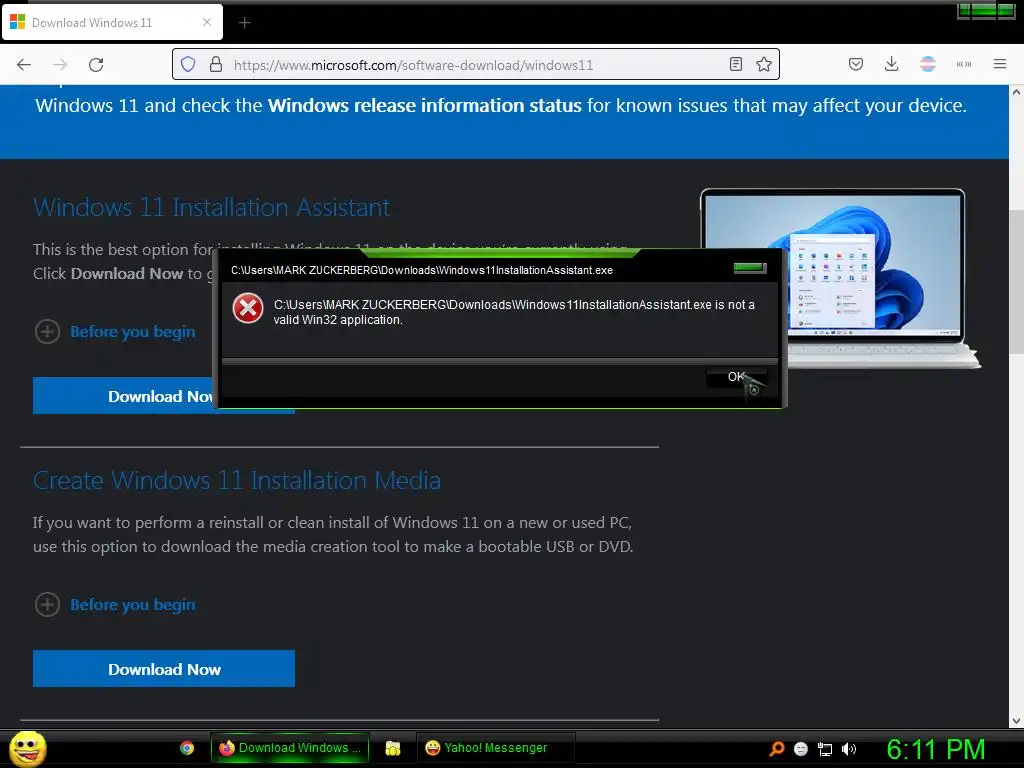Close the Download Windows 11 tab
This screenshot has height=768, width=1024.
[206, 22]
